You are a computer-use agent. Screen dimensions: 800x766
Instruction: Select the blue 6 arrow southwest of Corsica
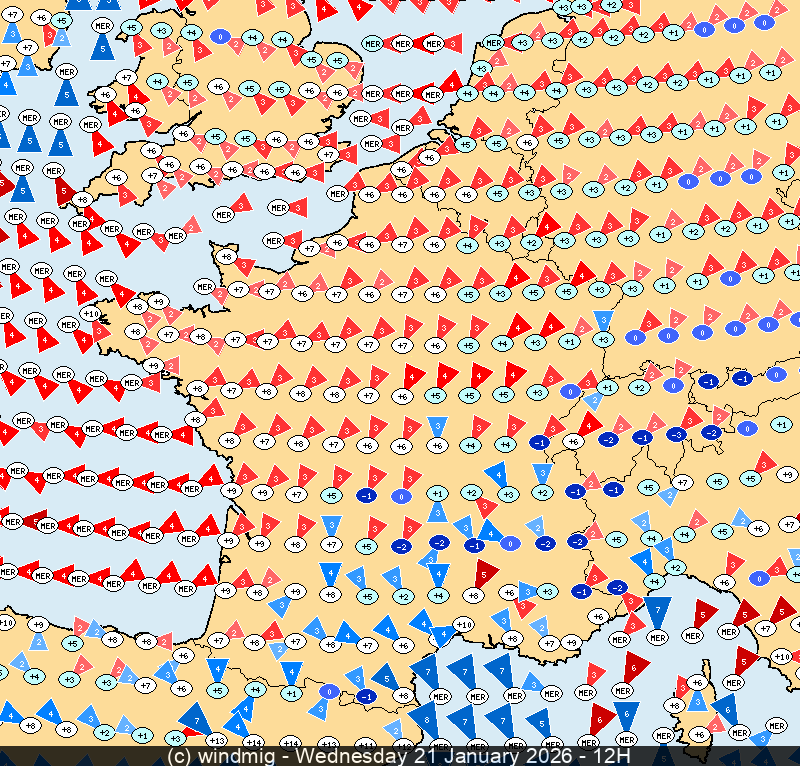(627, 715)
